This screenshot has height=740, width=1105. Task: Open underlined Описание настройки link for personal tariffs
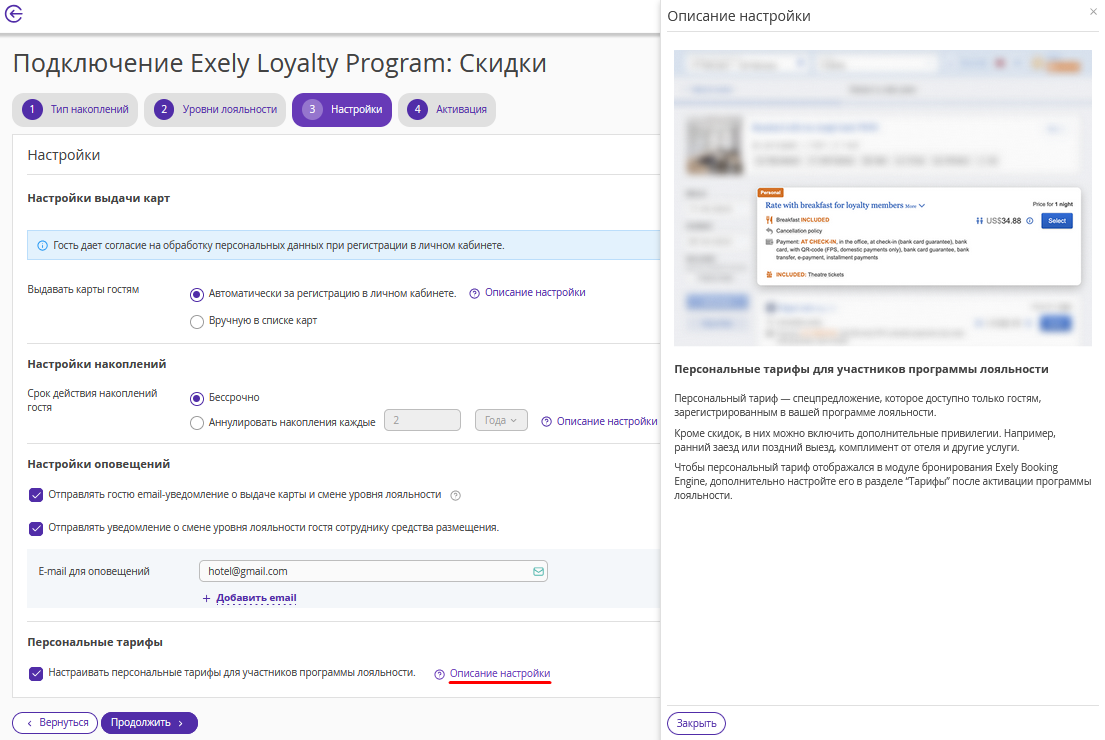tap(500, 674)
